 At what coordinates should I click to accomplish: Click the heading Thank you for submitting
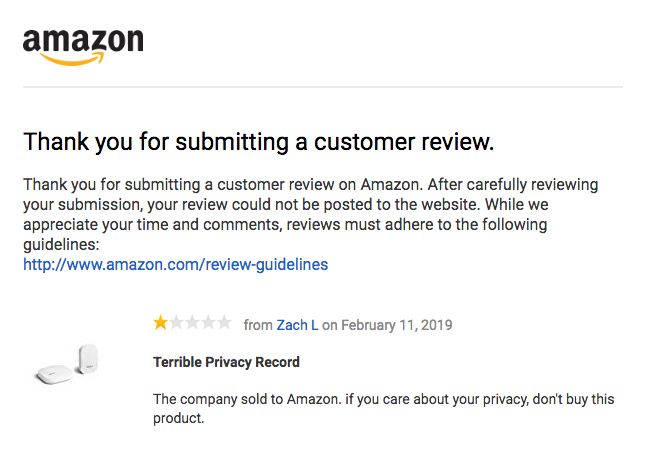[258, 142]
